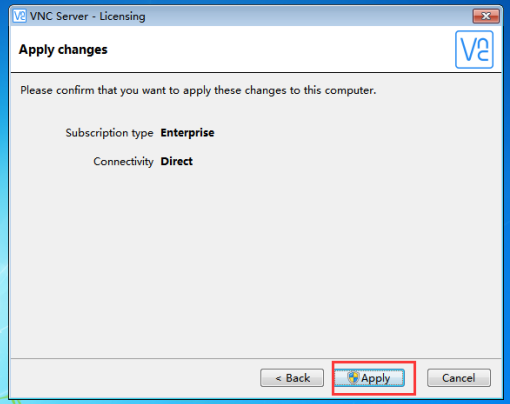This screenshot has width=510, height=404.
Task: Go back with the < Back button
Action: [x=292, y=378]
